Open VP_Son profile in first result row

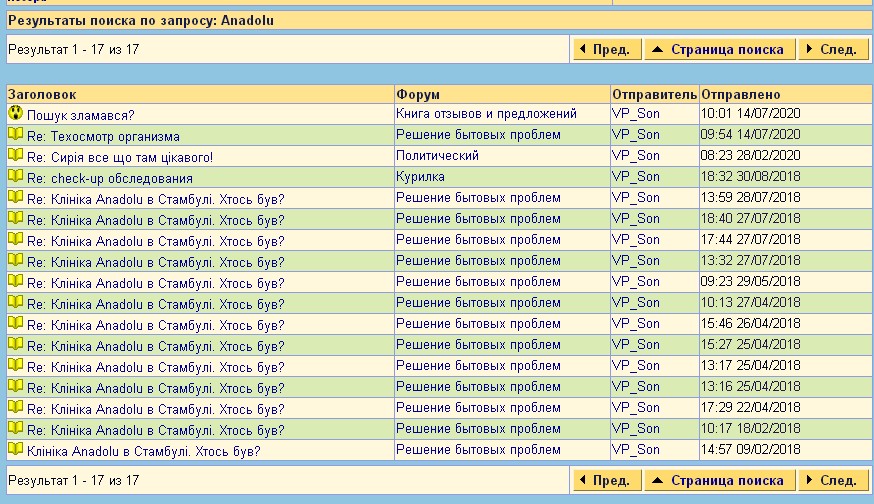coord(636,114)
